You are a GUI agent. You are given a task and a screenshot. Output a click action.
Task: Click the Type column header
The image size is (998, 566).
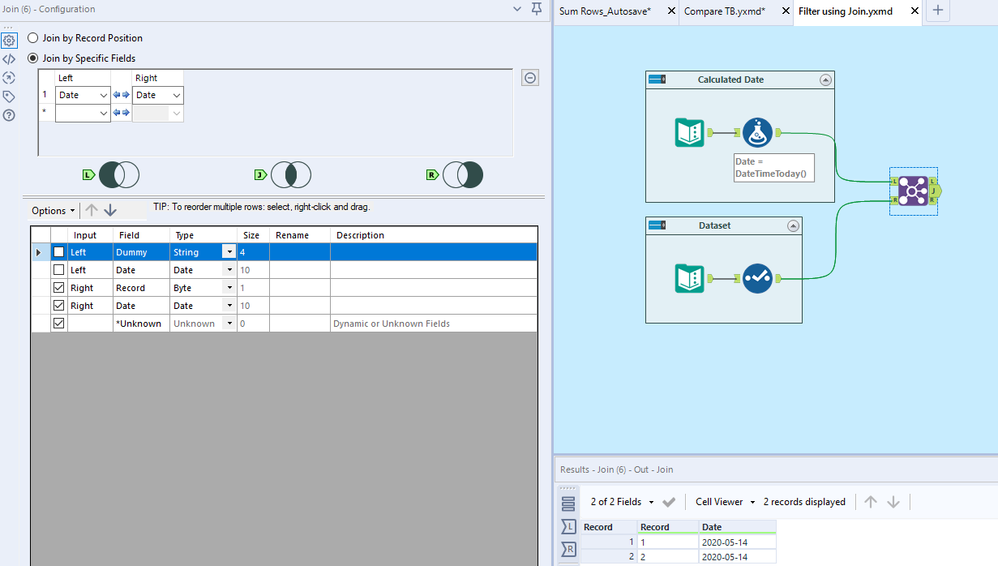[x=203, y=235]
